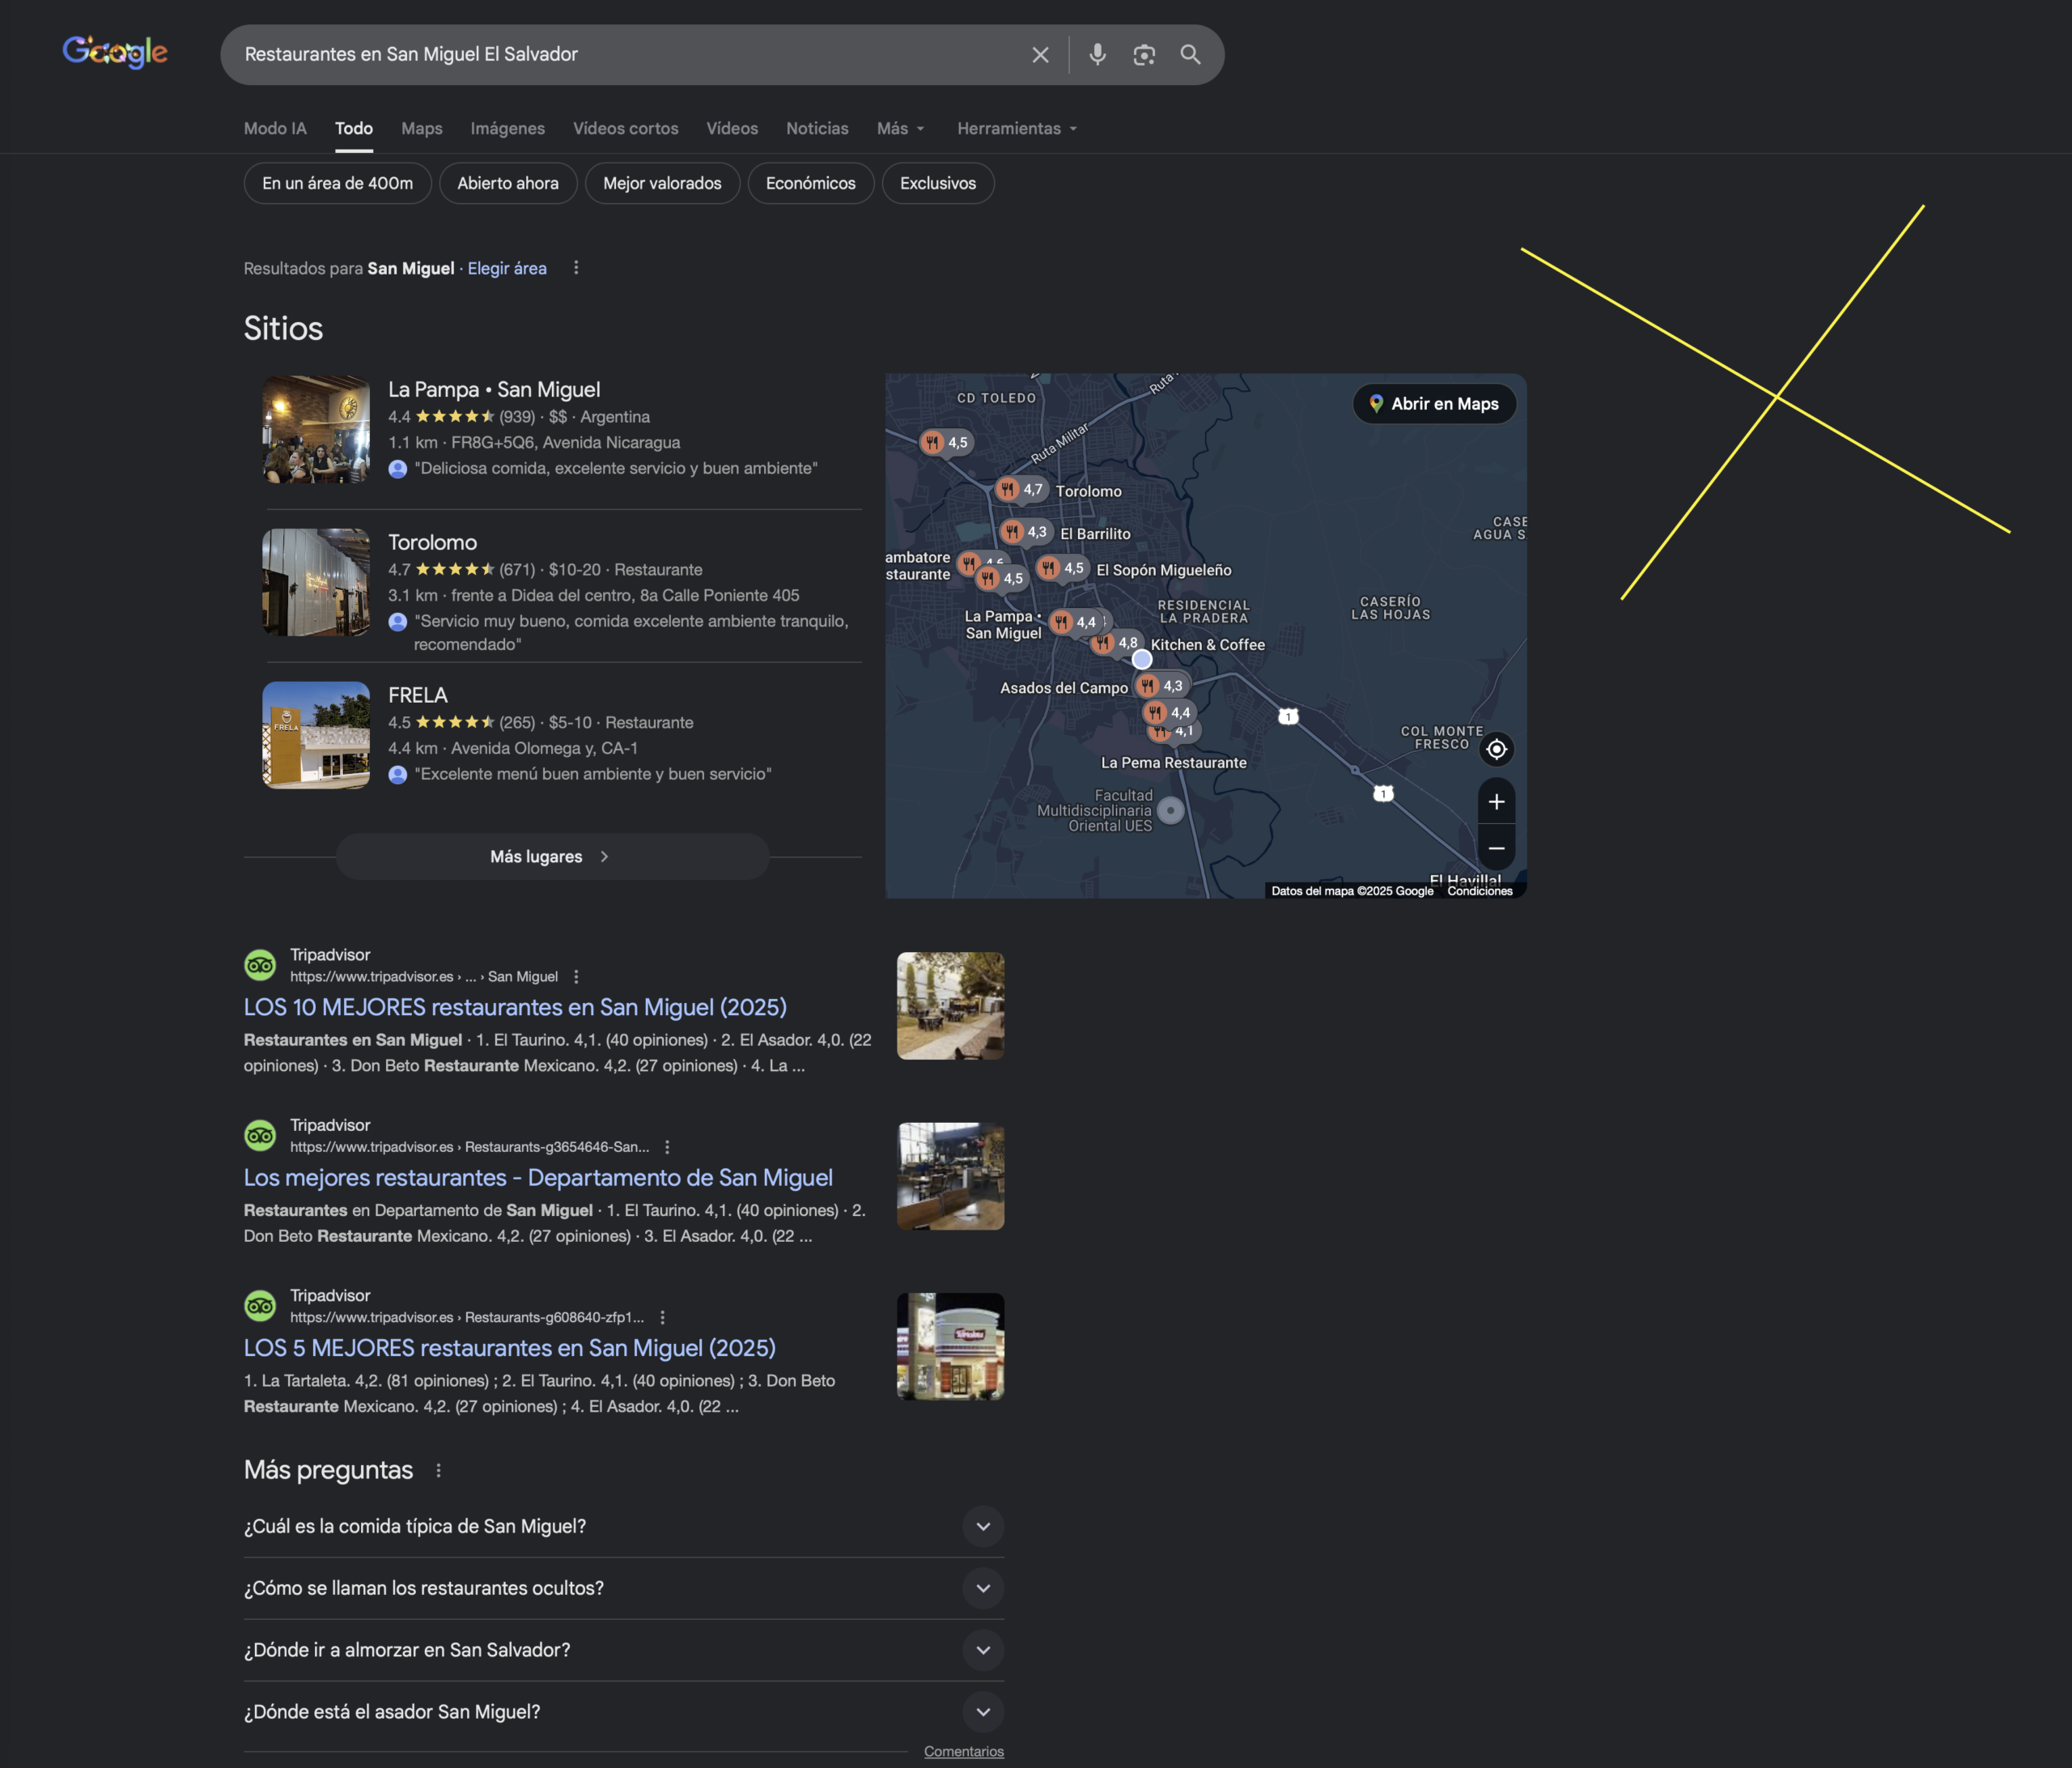Switch to the 'Maps' tab
Viewport: 2072px width, 1768px height.
[x=422, y=128]
